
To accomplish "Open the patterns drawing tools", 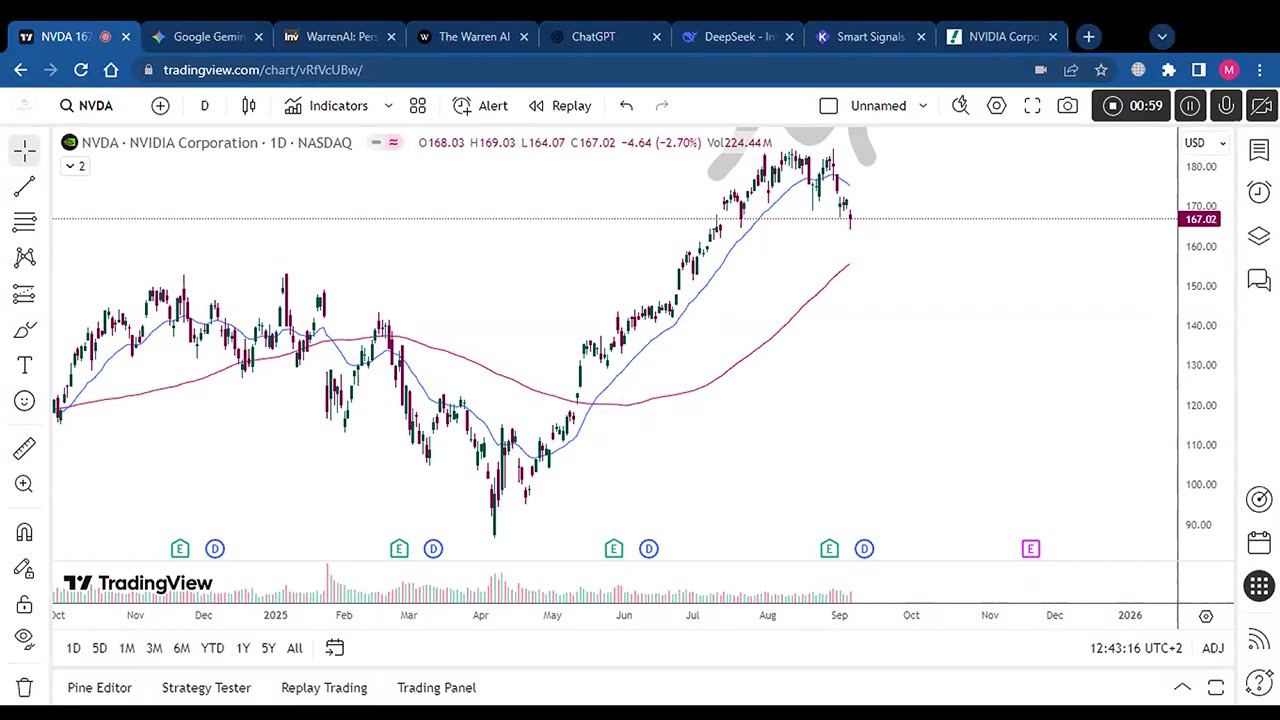I will point(25,258).
